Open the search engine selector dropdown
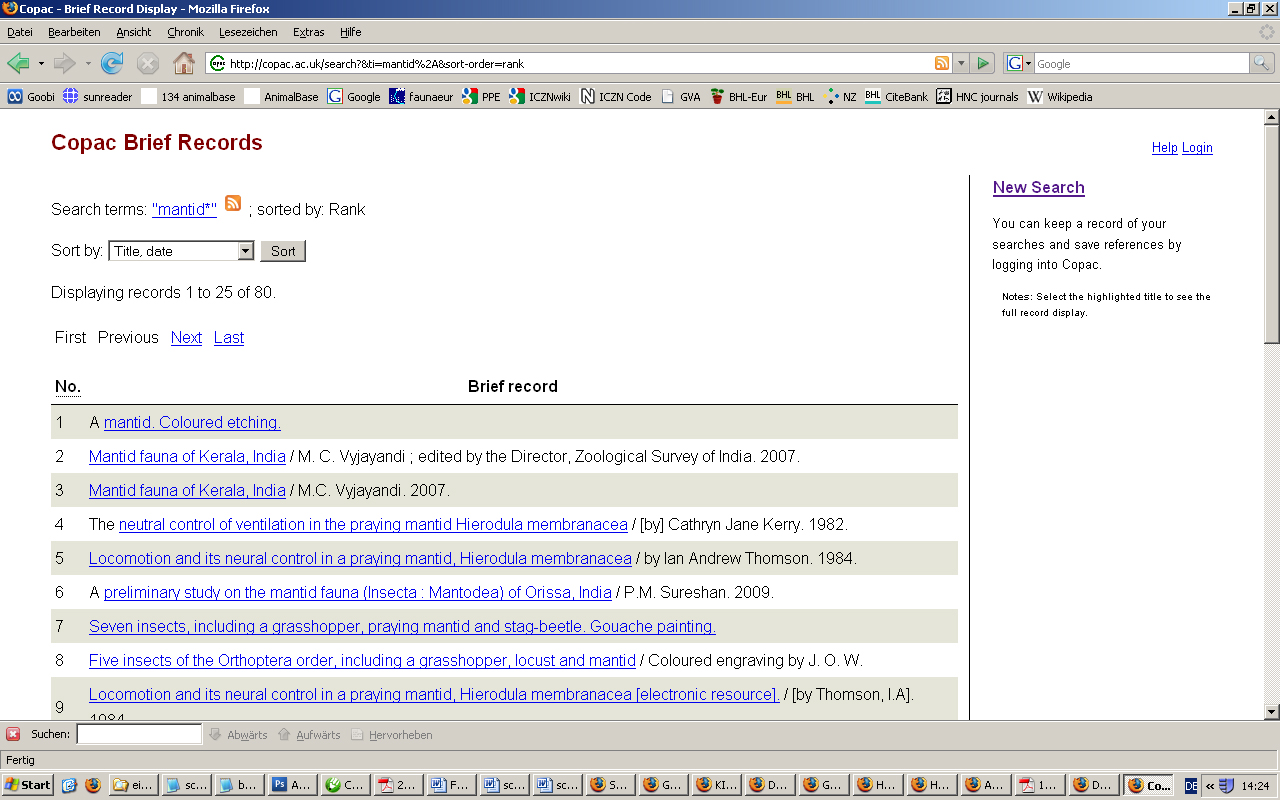 tap(1019, 64)
